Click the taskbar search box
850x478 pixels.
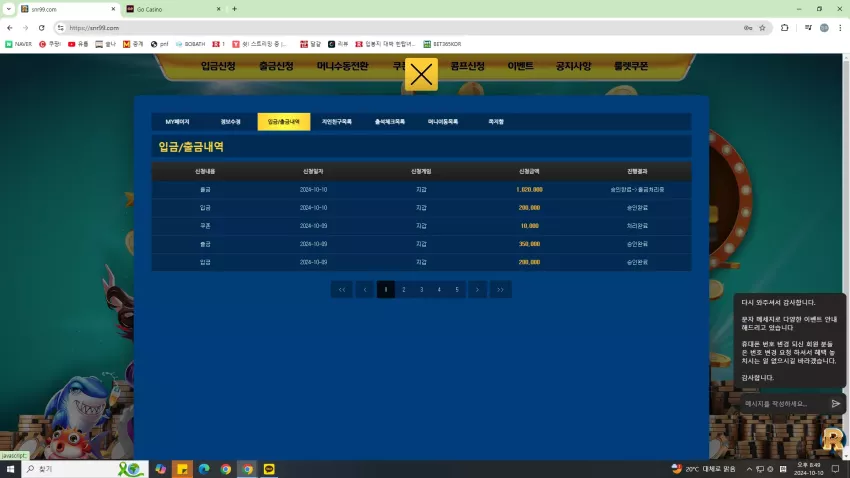84,469
